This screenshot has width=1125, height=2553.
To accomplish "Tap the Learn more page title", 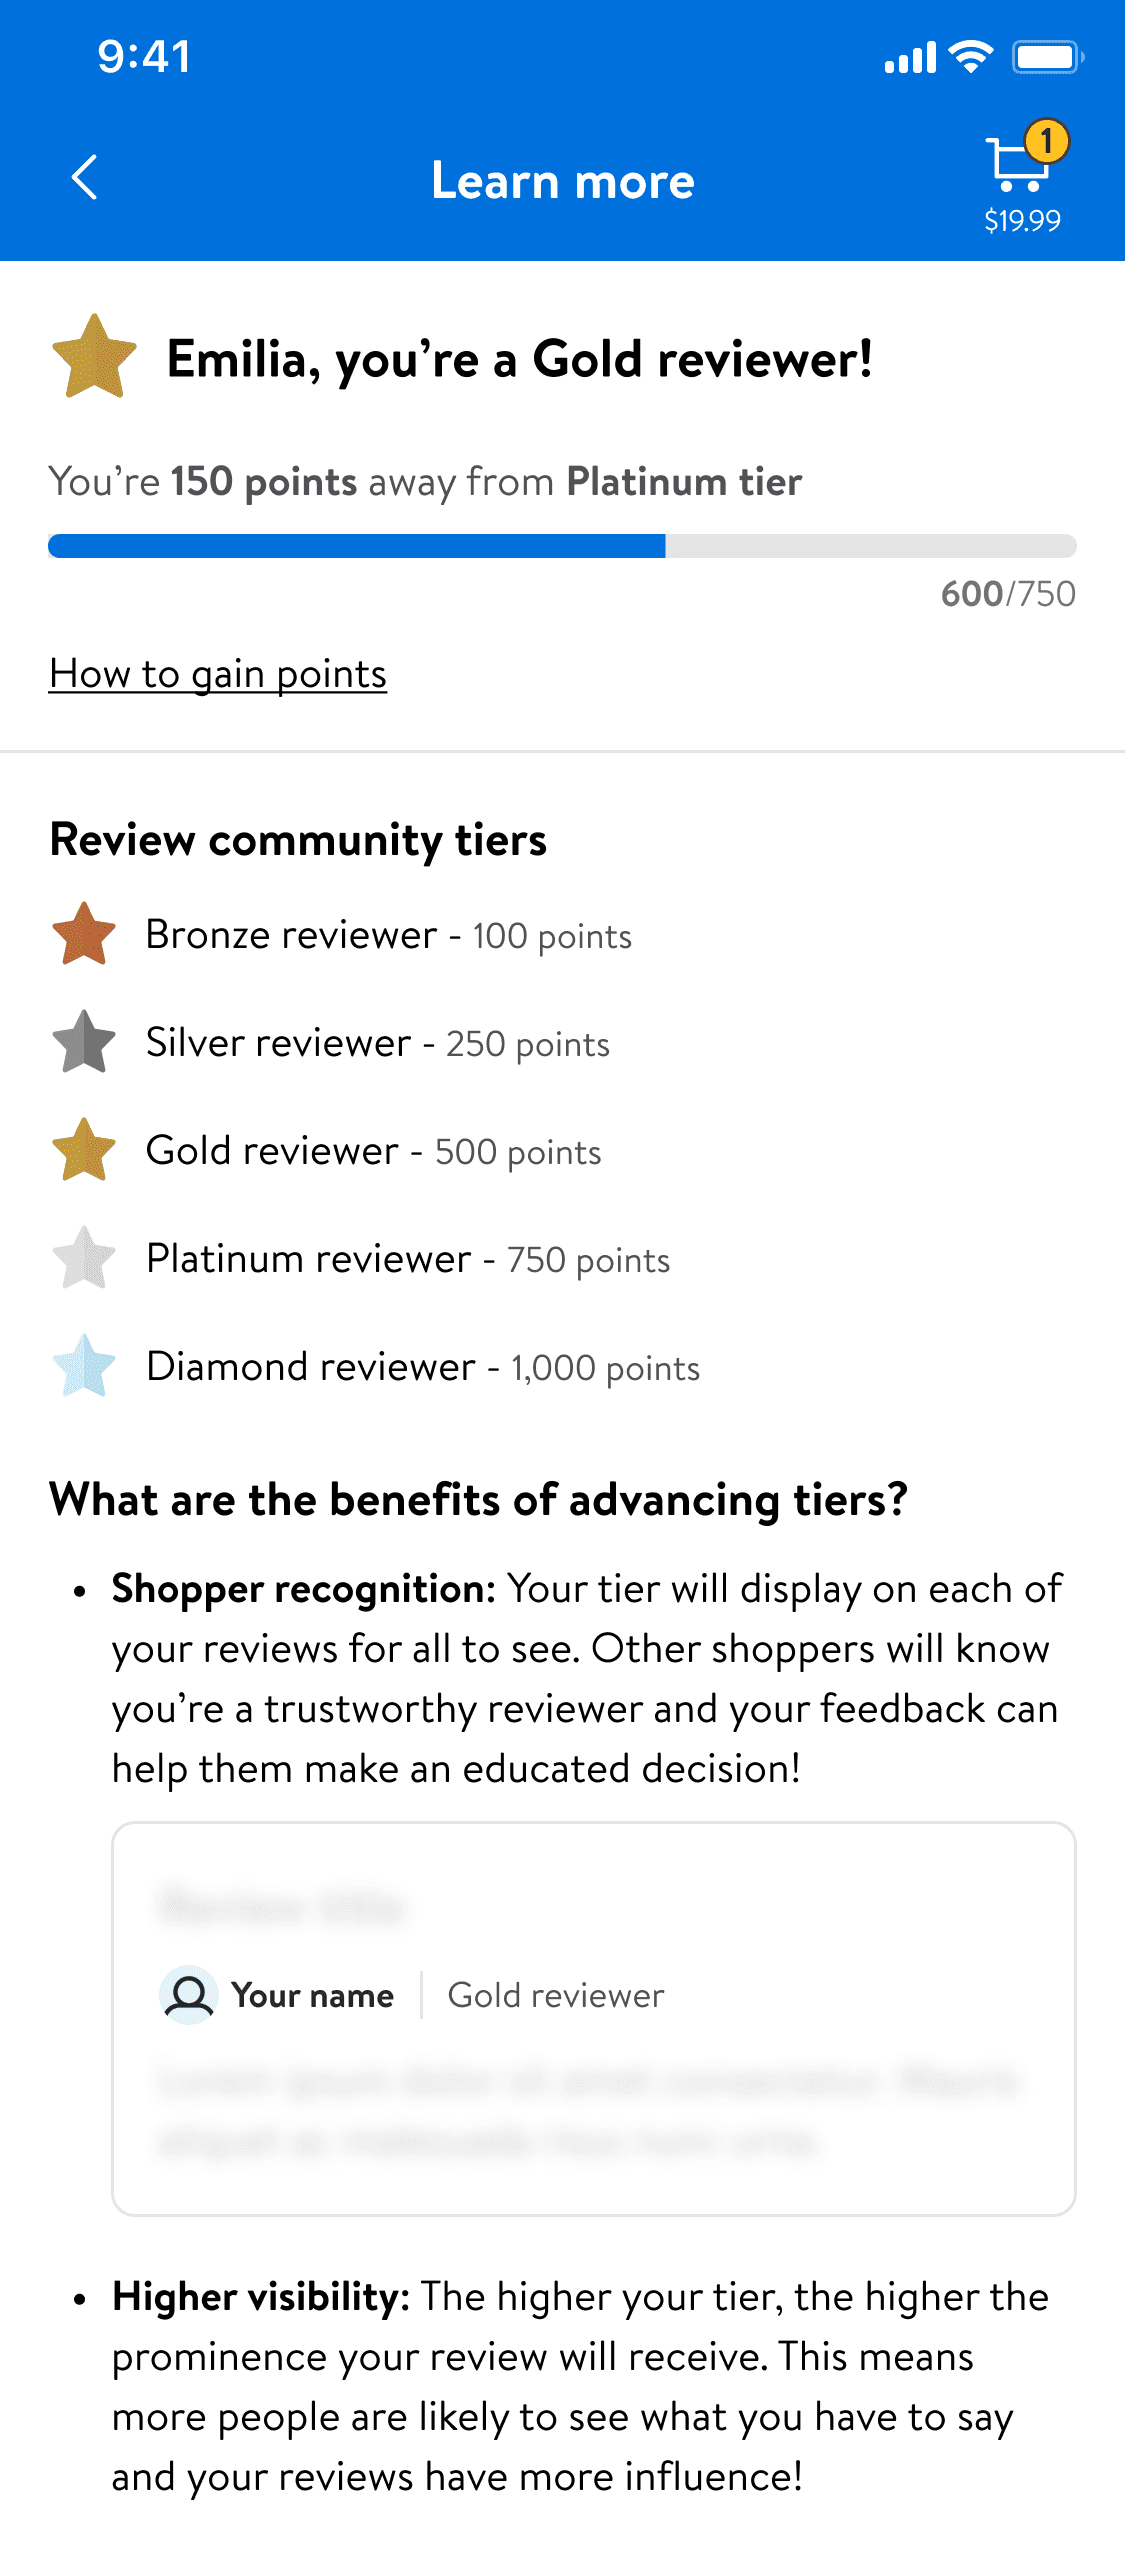I will tap(563, 181).
